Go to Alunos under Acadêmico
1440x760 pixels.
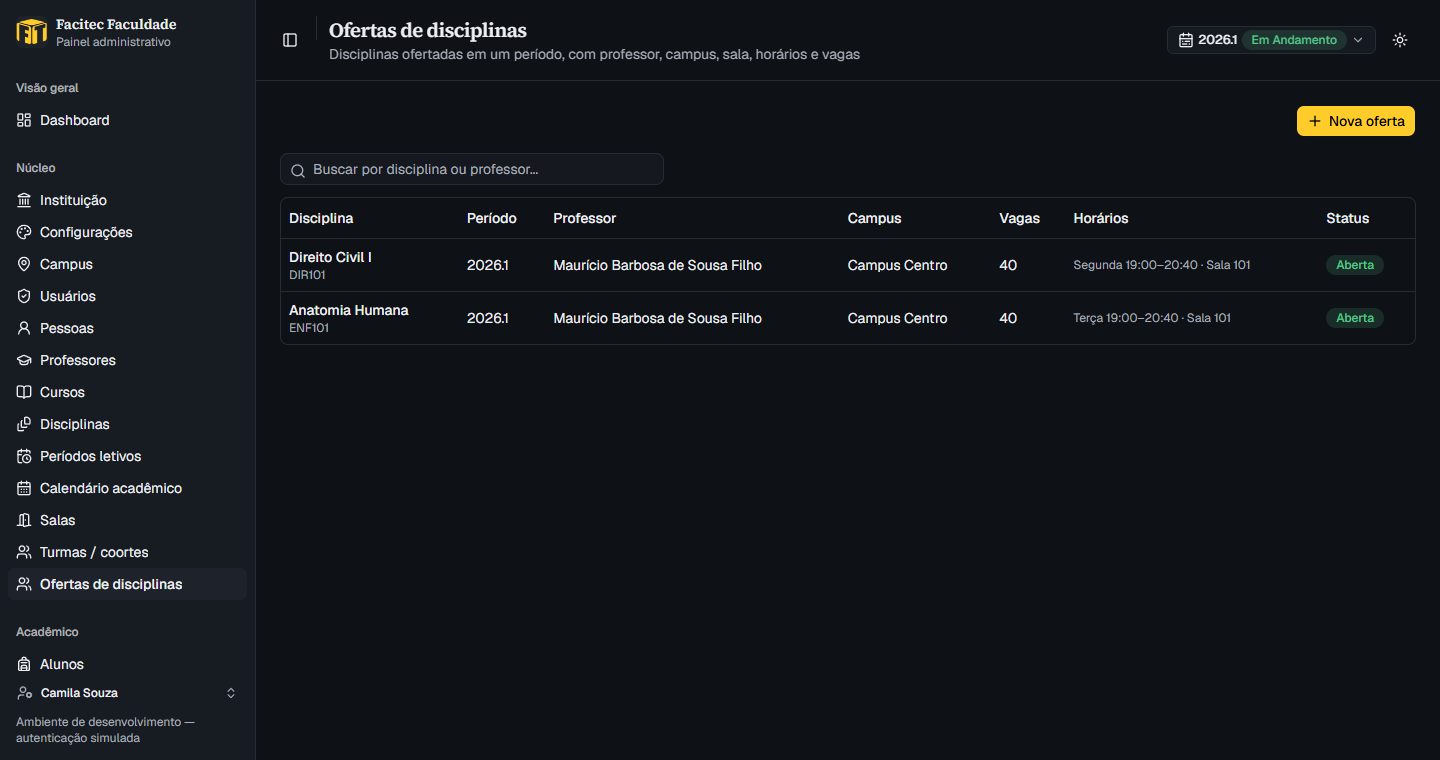(x=127, y=664)
